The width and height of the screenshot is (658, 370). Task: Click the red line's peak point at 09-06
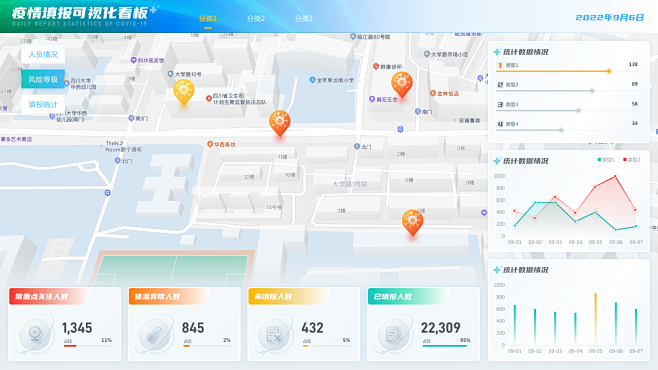pos(616,177)
